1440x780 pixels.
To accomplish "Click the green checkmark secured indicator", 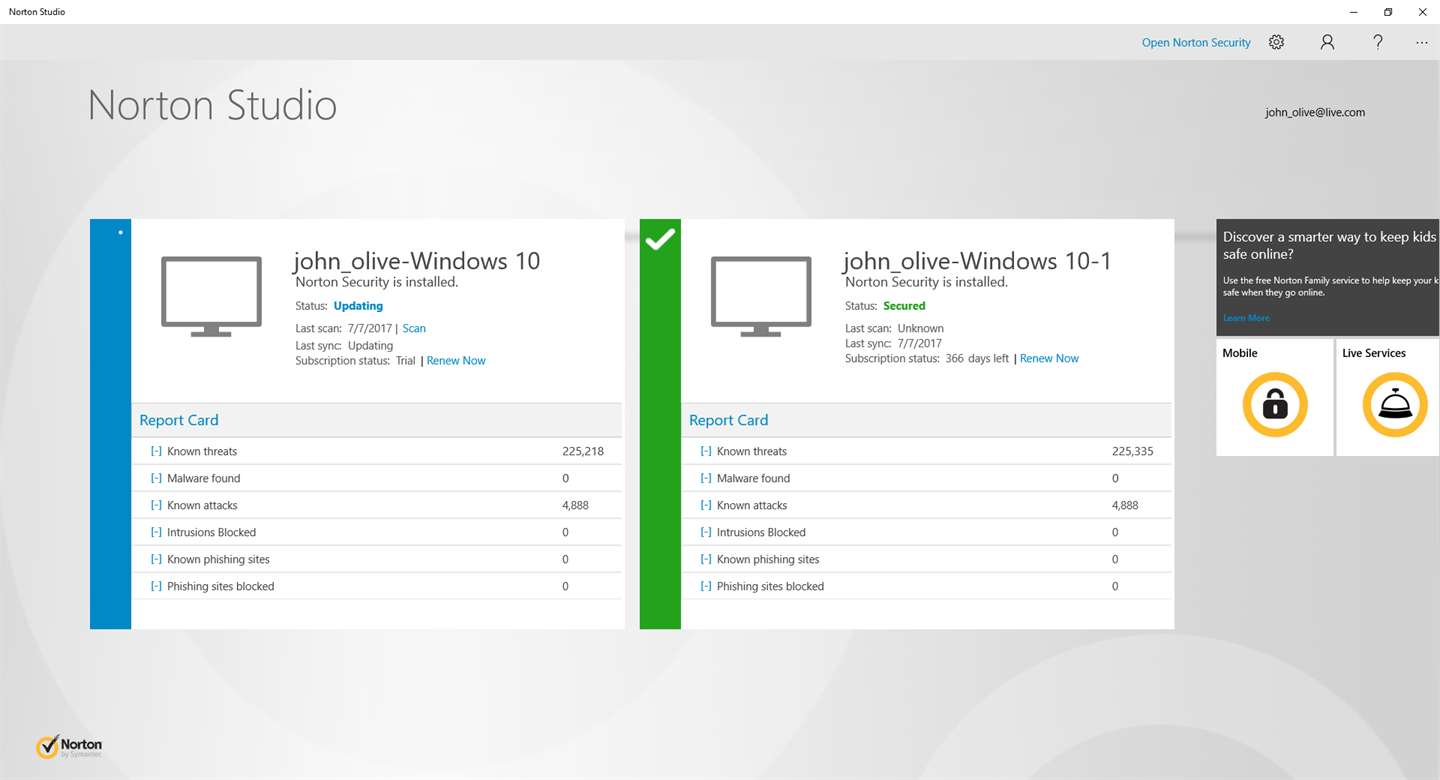I will click(x=660, y=240).
